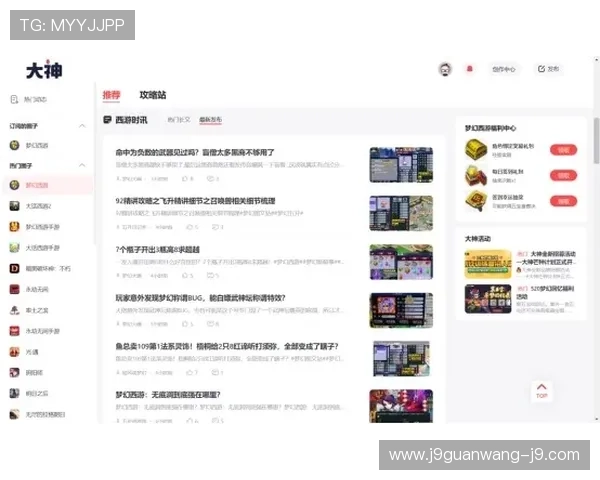Click the scrollbar down arrow
This screenshot has height=480, width=600.
tap(596, 419)
